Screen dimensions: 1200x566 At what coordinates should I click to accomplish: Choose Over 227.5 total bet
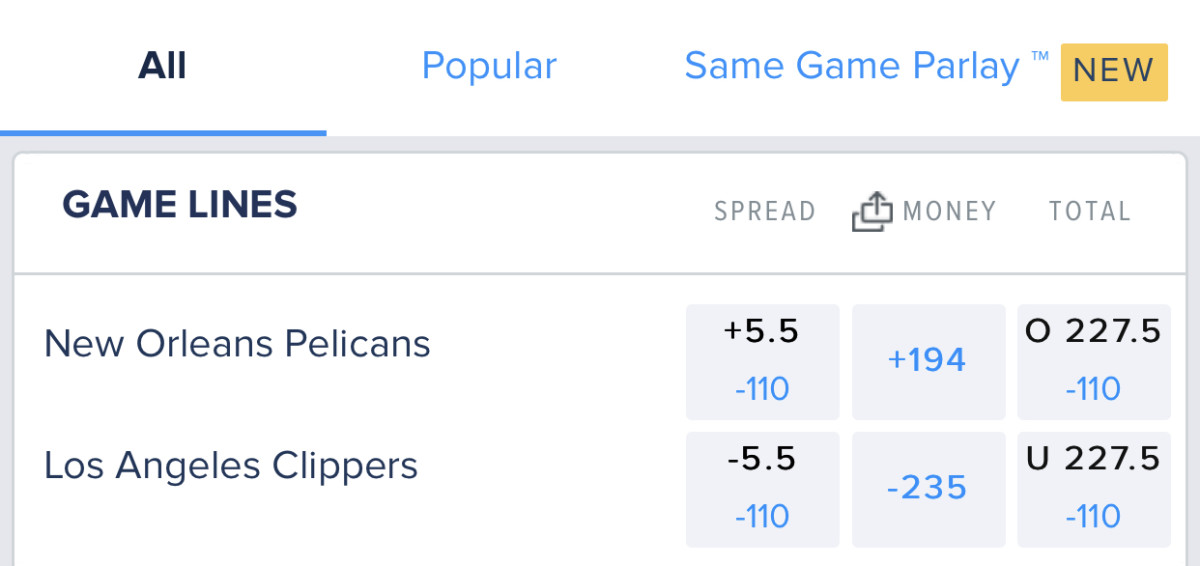tap(1093, 361)
